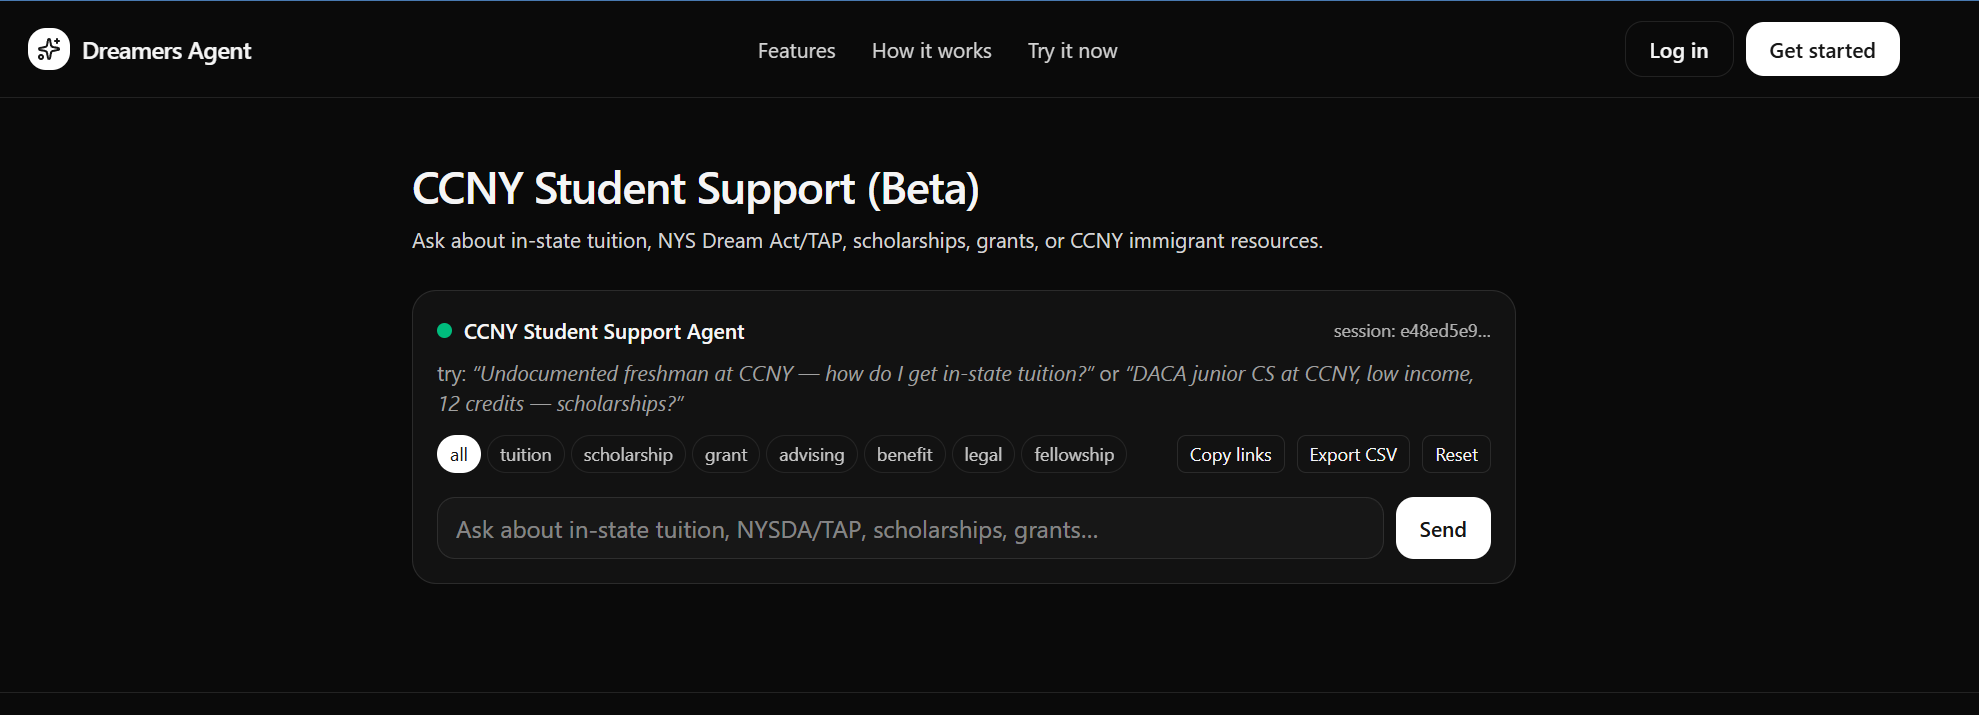Select the Try it now nav item

(1072, 51)
